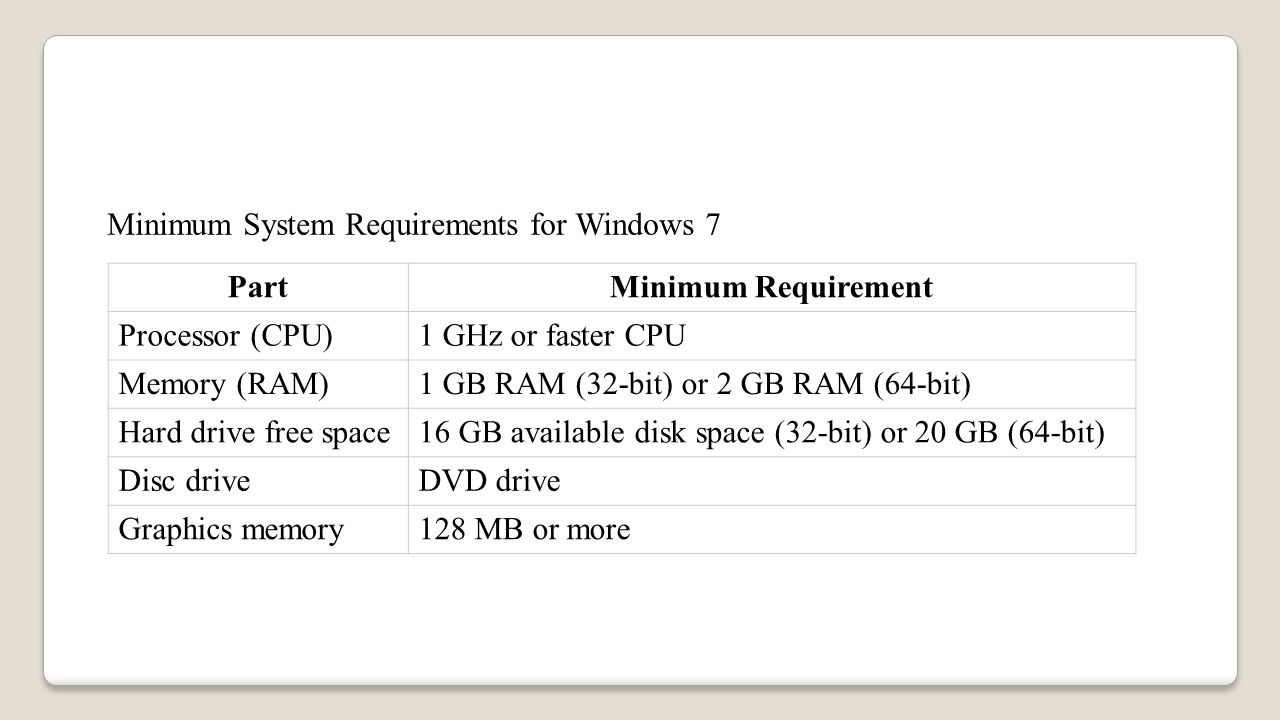The height and width of the screenshot is (720, 1280).
Task: Click the 128 MB or more cell
Action: [772, 529]
